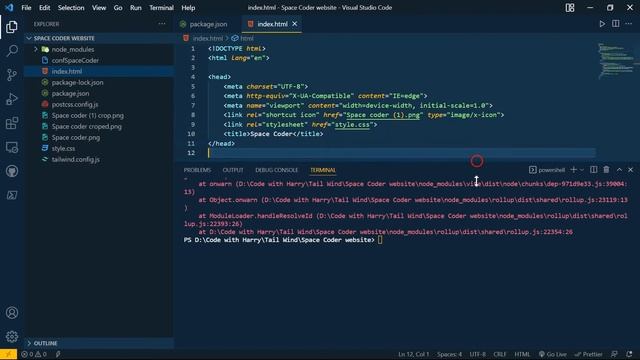Change CRLF end of line sequence
This screenshot has width=640, height=360.
pyautogui.click(x=500, y=354)
